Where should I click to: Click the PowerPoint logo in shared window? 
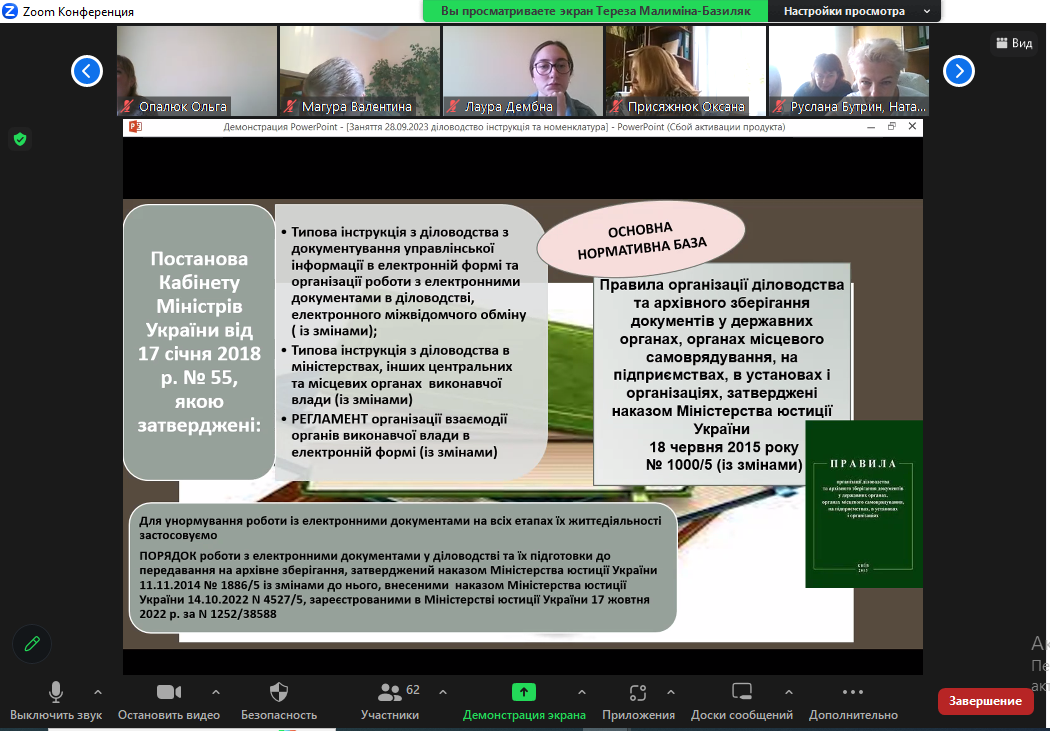[135, 127]
